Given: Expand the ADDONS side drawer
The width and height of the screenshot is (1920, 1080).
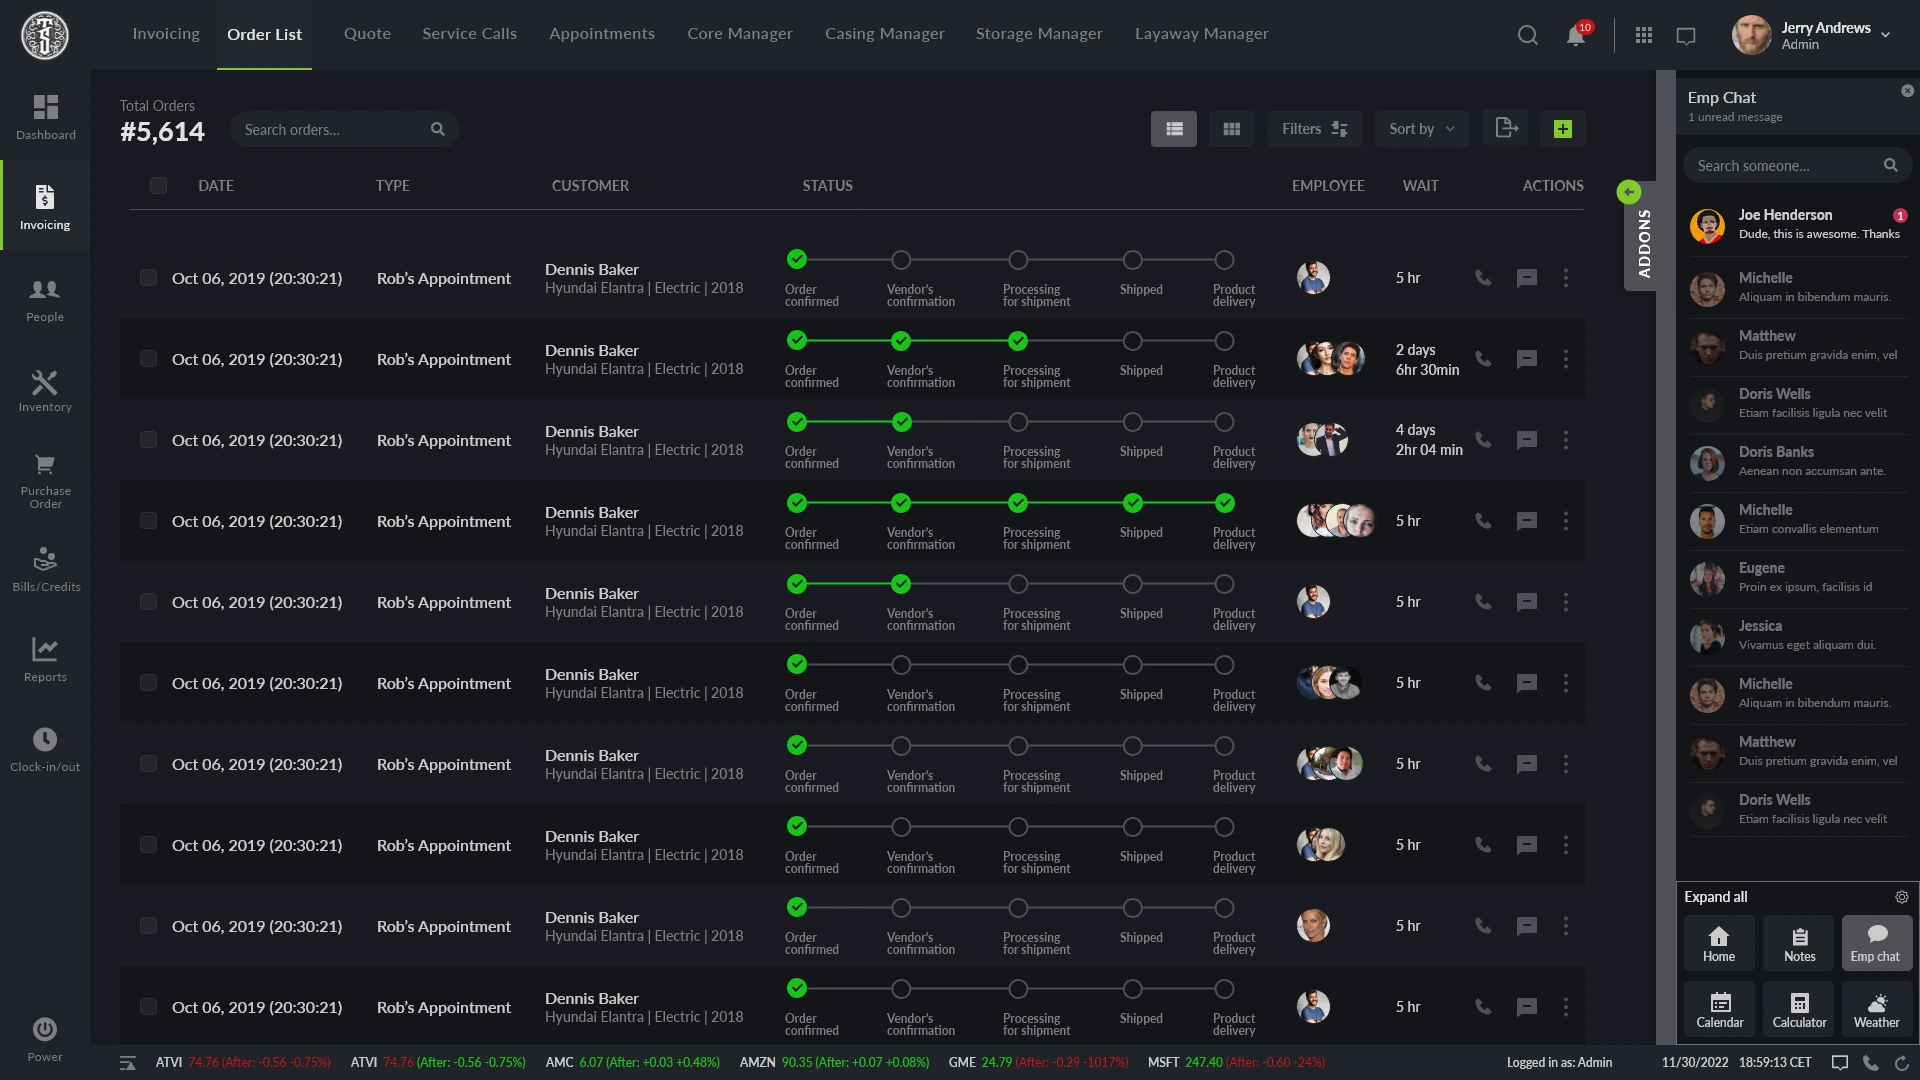Looking at the screenshot, I should point(1643,240).
